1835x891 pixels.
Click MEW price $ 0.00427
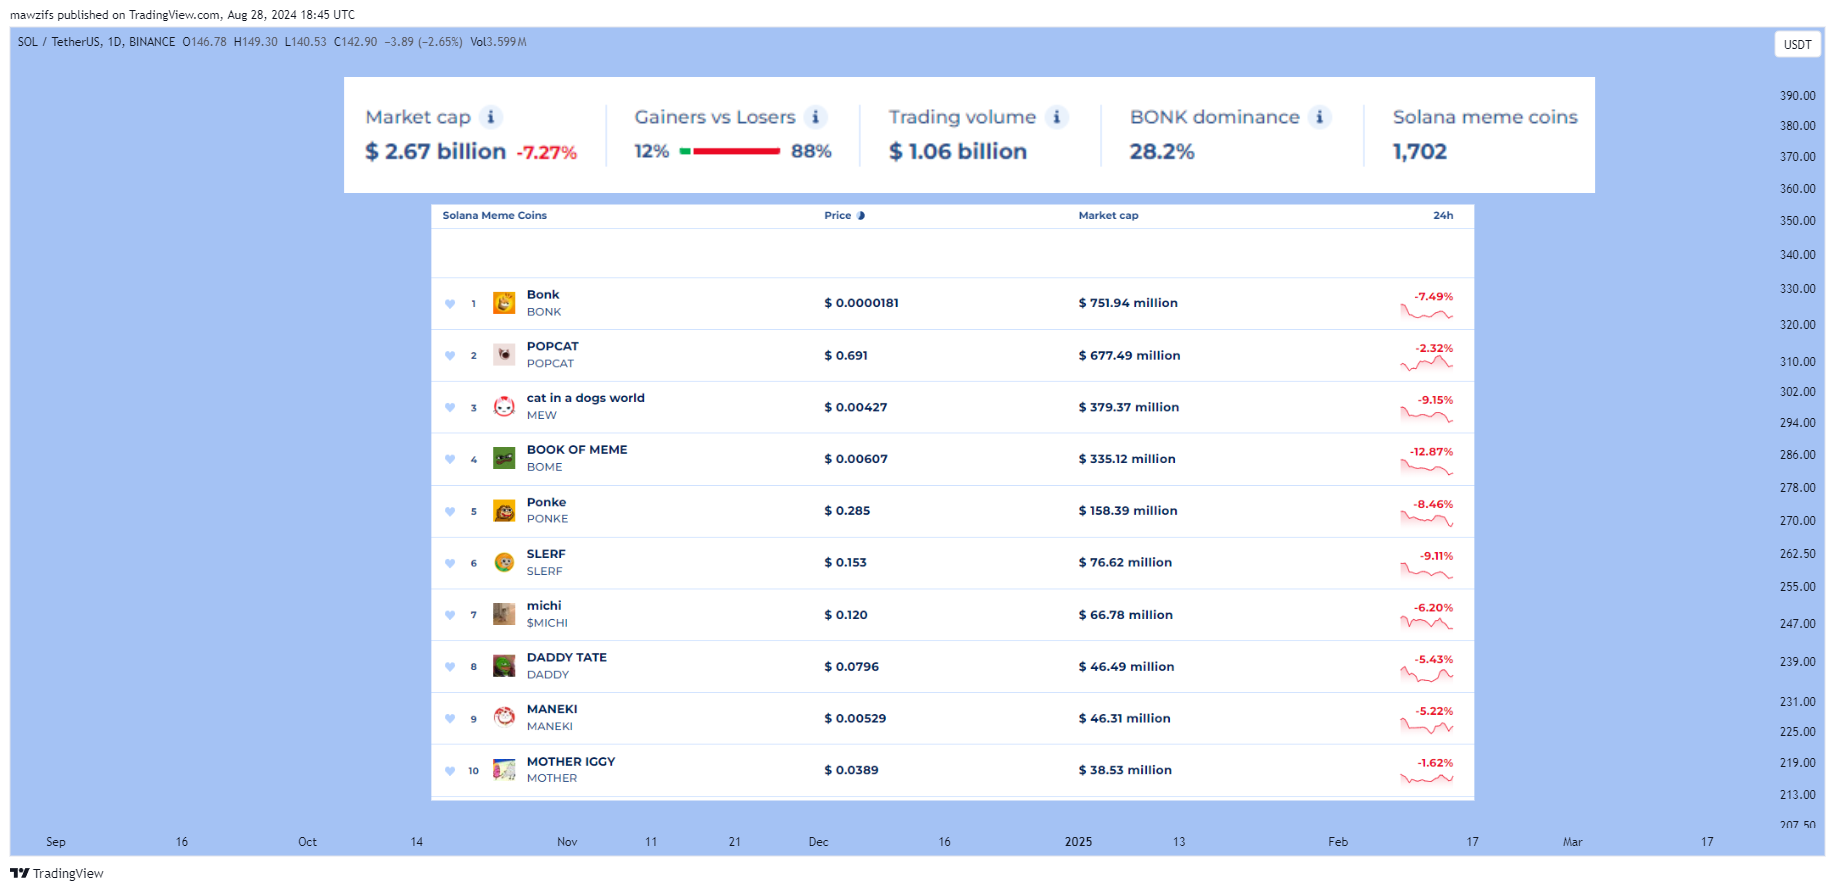pyautogui.click(x=855, y=407)
